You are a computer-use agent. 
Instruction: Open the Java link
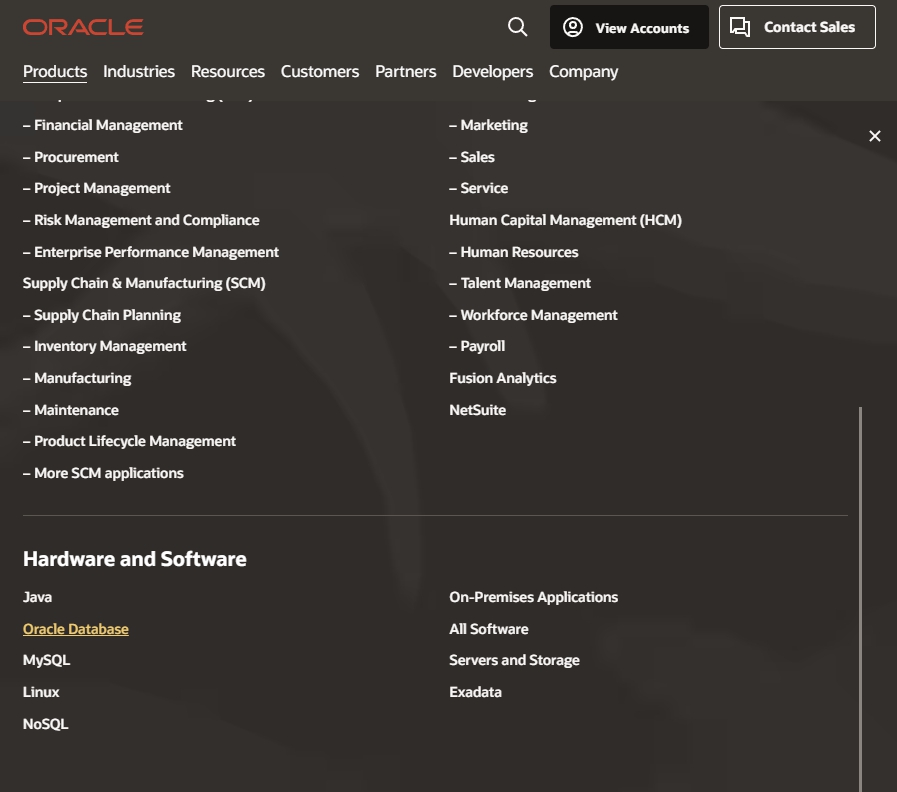tap(37, 597)
